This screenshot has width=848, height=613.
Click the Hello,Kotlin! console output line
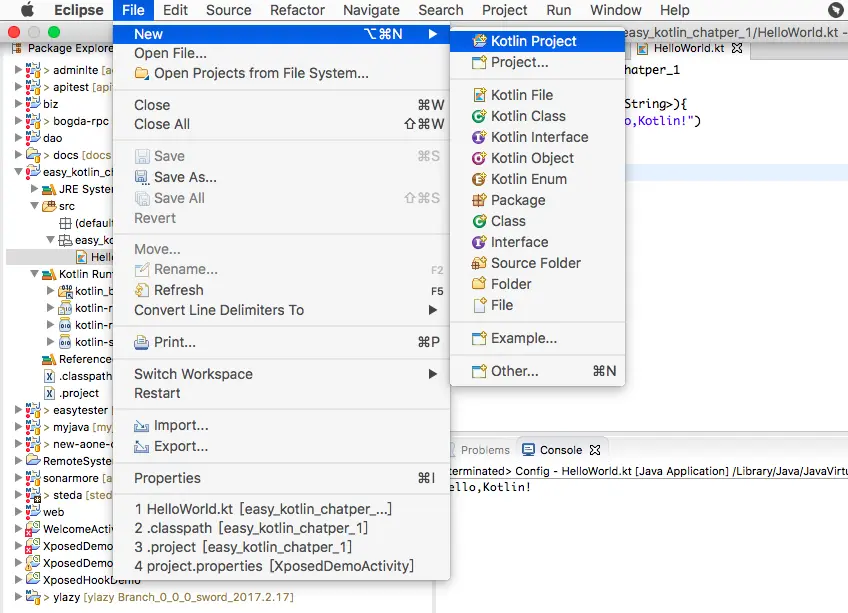pos(489,487)
